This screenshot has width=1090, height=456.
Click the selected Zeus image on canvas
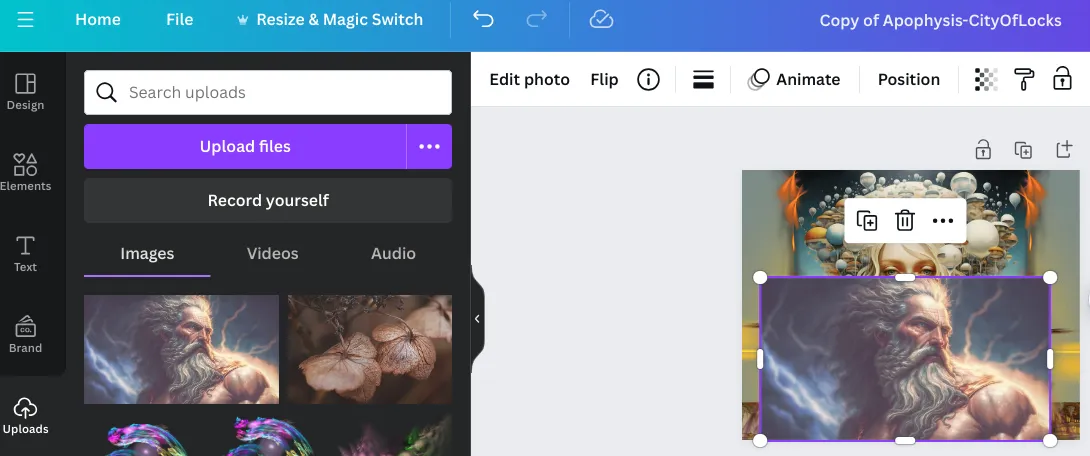point(904,359)
